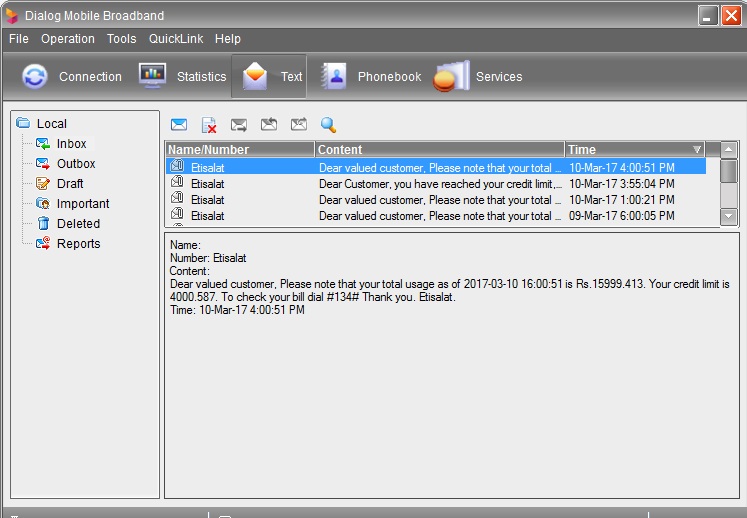This screenshot has width=747, height=518.
Task: Click the Outbox icon in the tree
Action: pos(43,163)
